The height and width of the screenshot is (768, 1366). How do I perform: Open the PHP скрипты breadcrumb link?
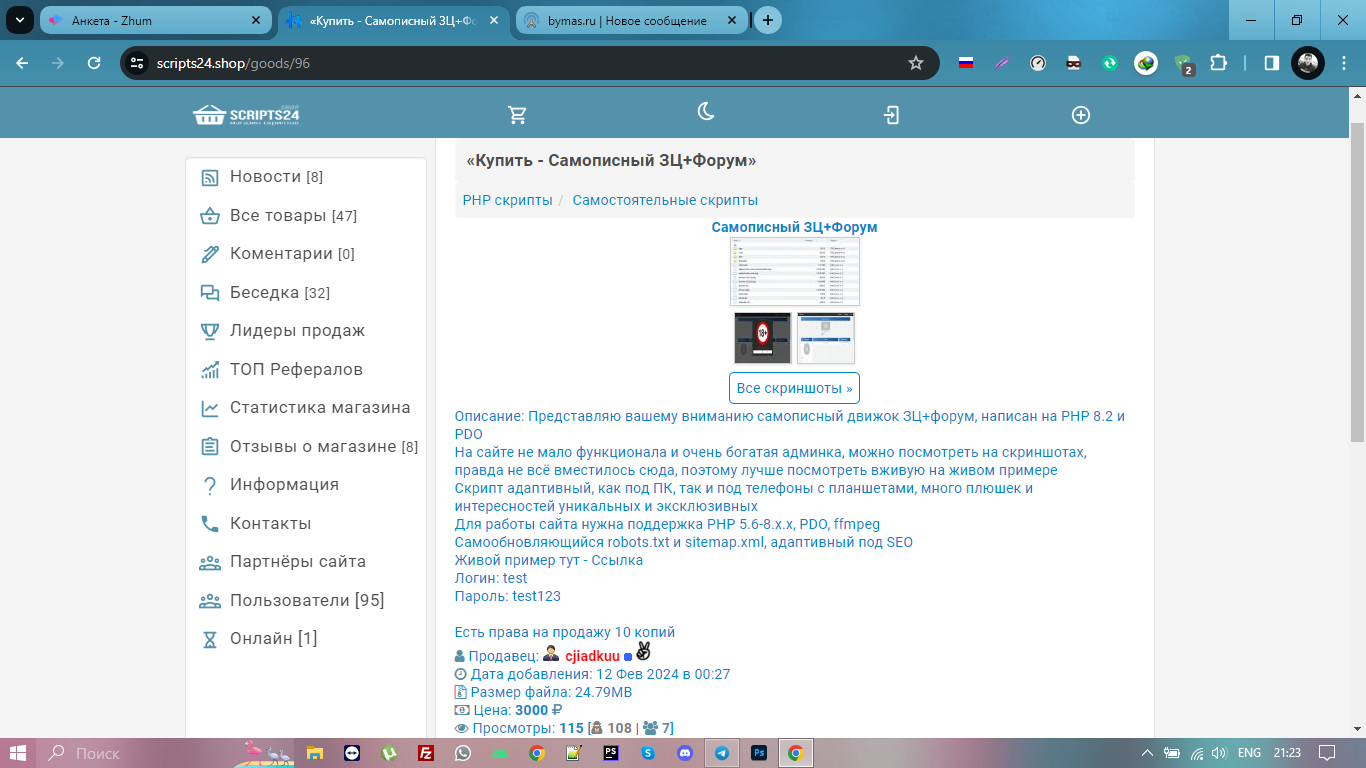[507, 200]
